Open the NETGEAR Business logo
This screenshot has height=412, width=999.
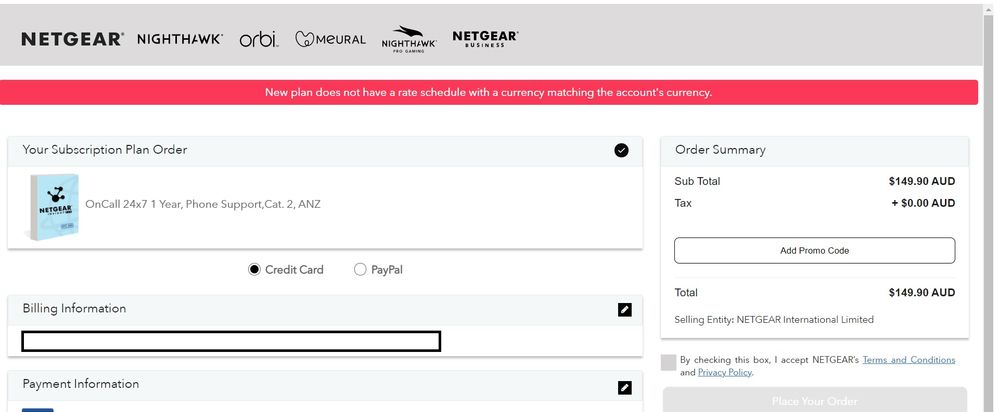(x=485, y=39)
